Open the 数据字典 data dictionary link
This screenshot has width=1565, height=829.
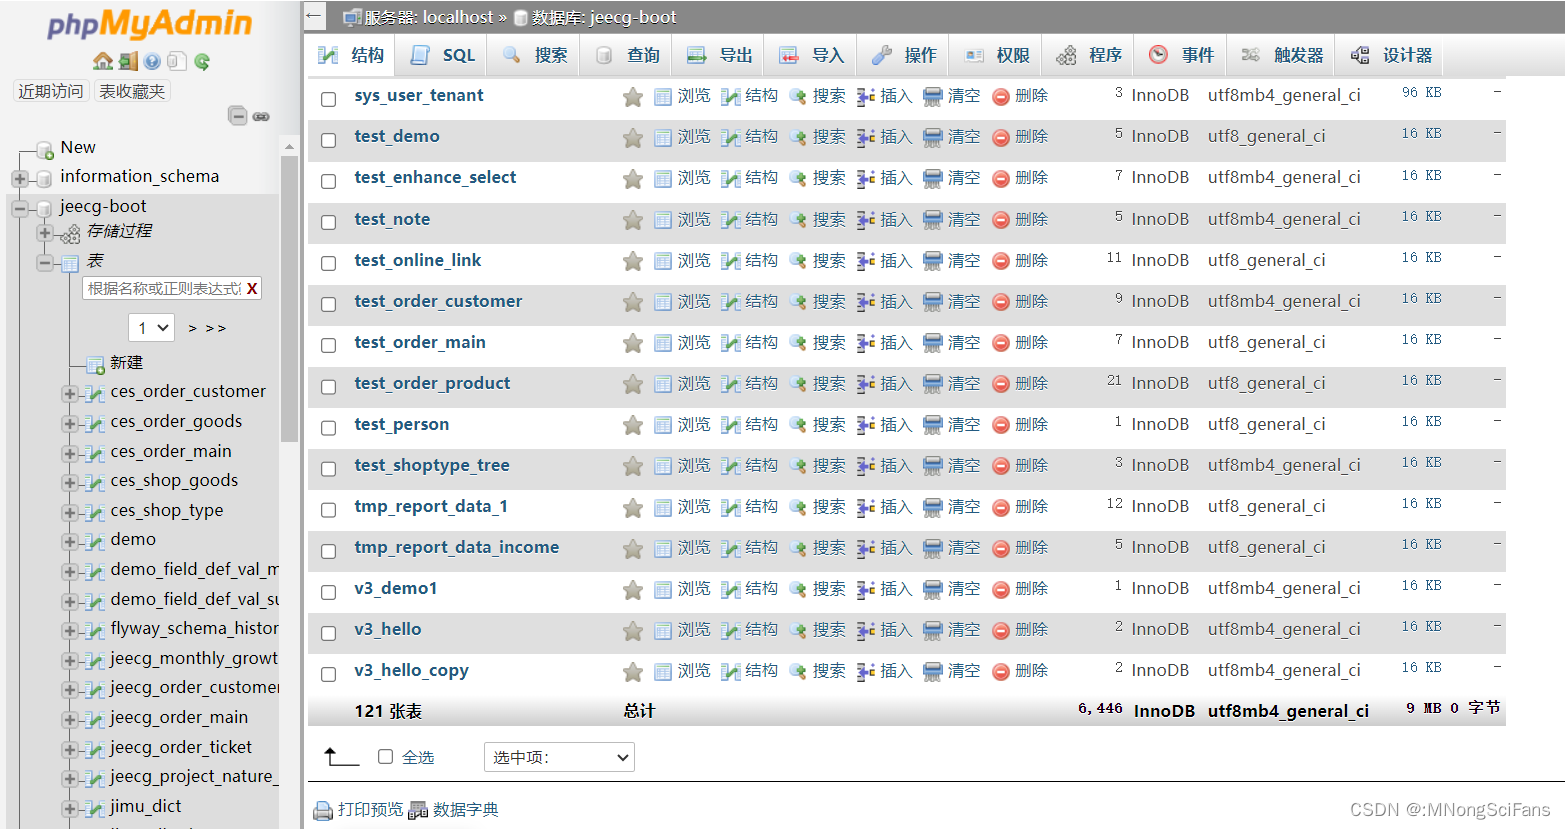[464, 809]
